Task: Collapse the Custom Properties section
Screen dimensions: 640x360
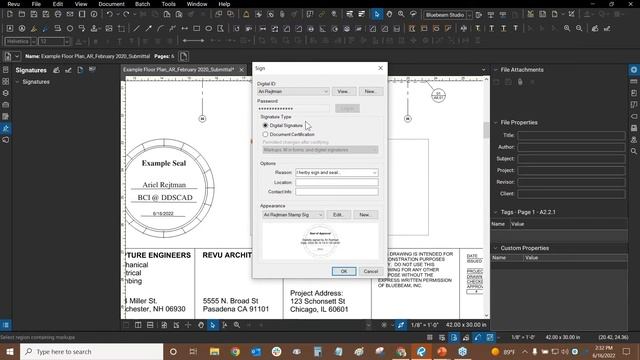Action: (496, 248)
